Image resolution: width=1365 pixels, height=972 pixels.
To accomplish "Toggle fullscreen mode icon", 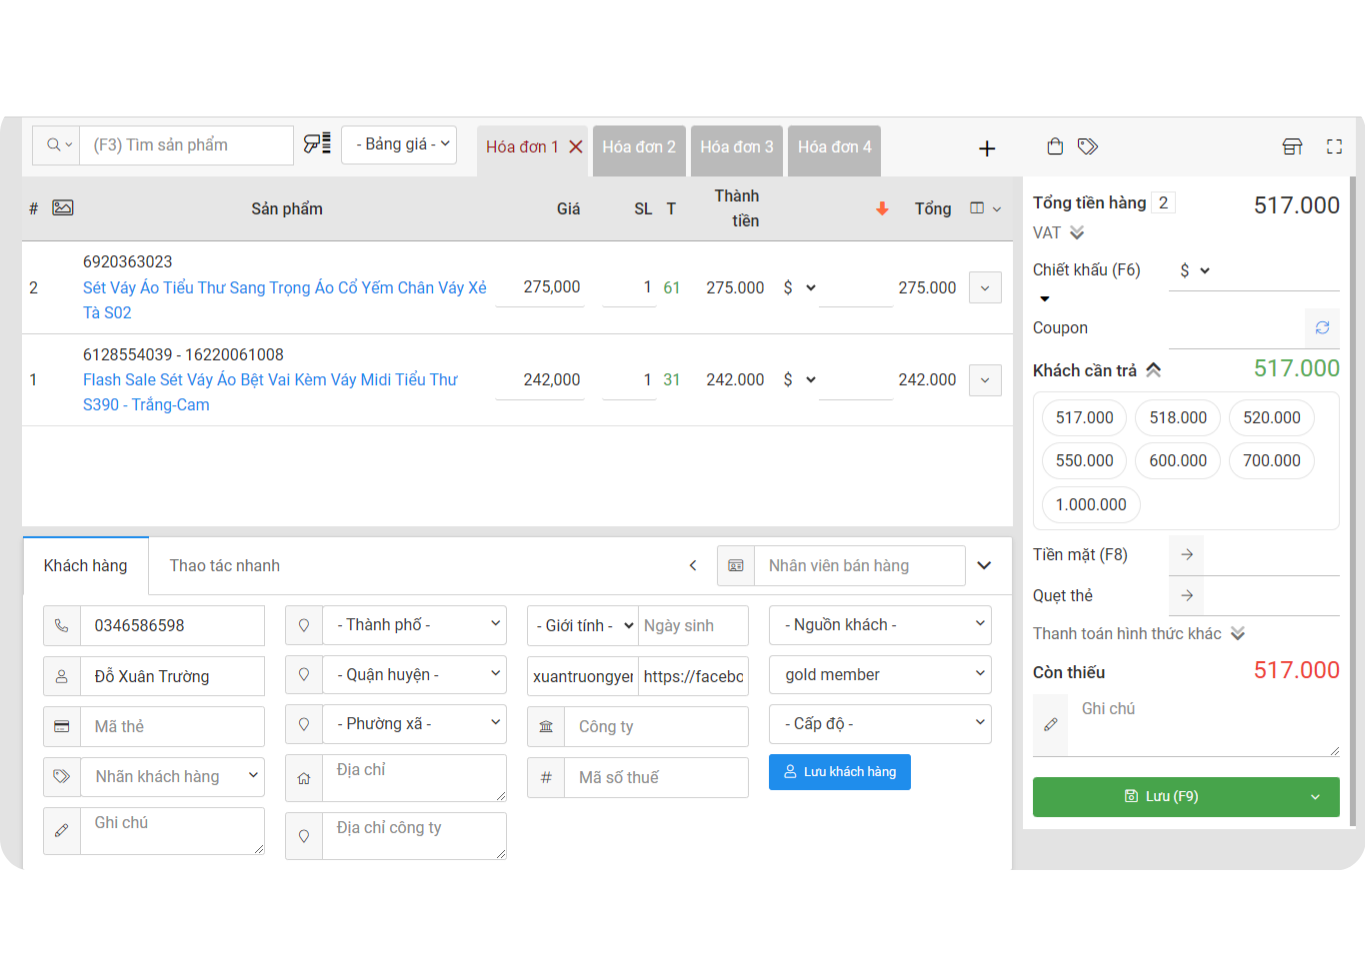I will click(x=1334, y=147).
